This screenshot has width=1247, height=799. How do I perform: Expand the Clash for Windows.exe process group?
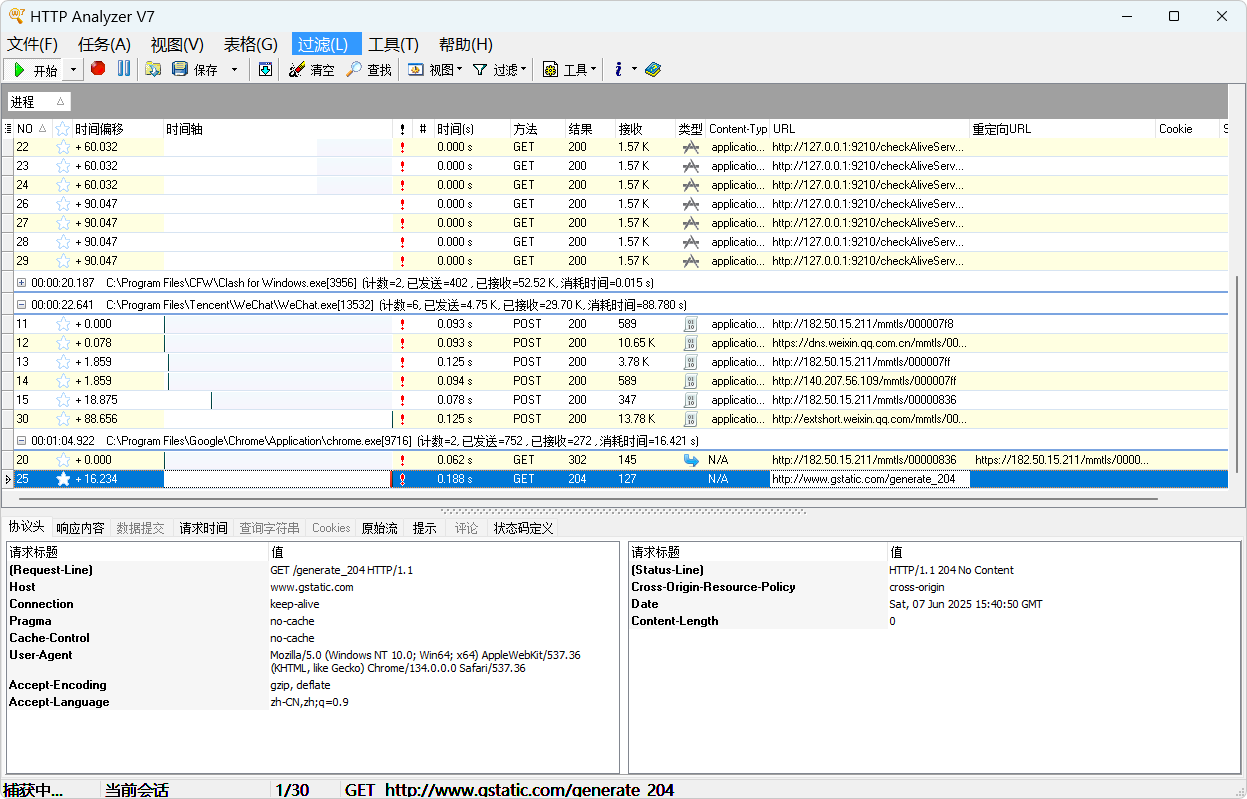tap(21, 283)
